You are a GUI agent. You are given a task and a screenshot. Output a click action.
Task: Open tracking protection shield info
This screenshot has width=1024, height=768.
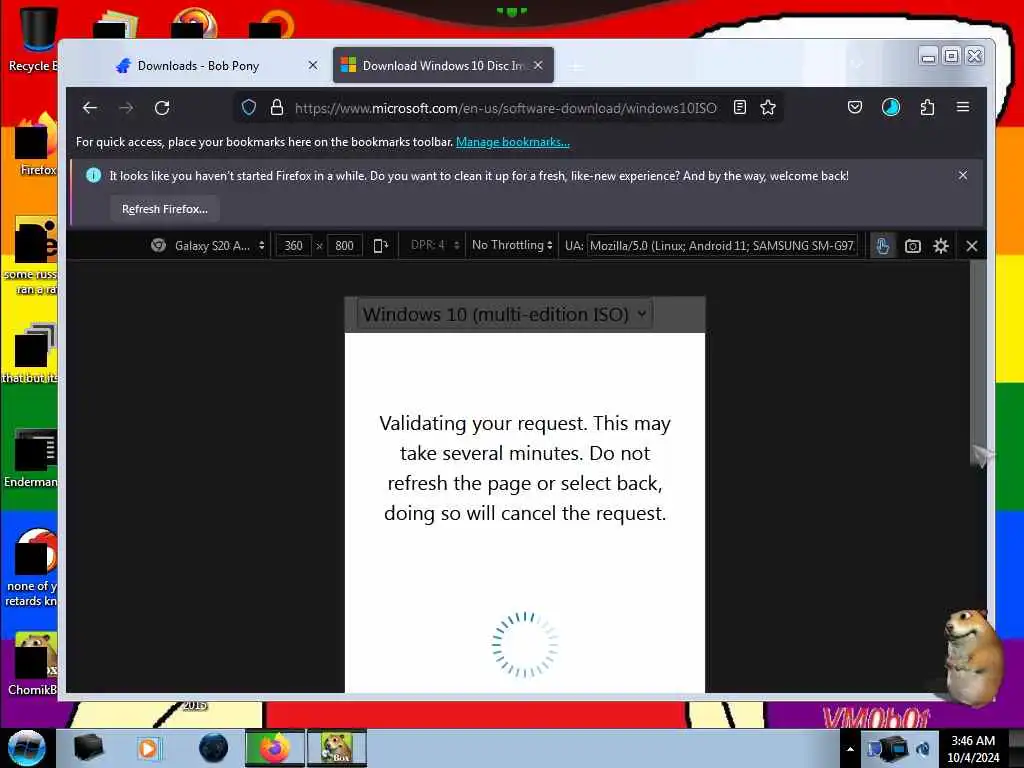coord(249,108)
